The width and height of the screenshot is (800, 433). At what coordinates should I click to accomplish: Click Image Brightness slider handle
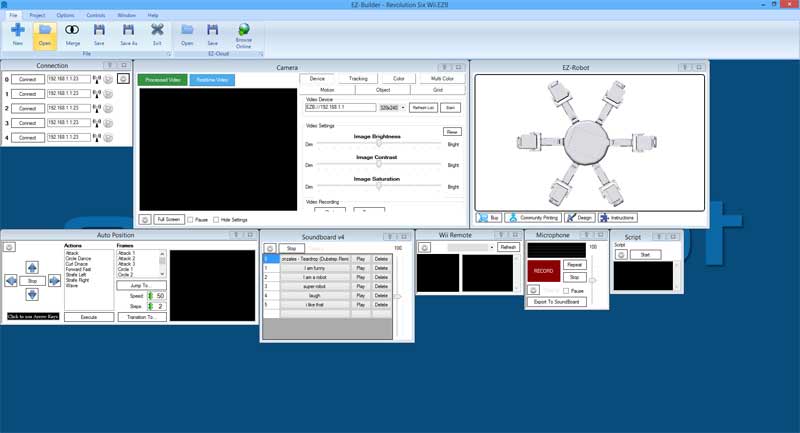tap(379, 144)
